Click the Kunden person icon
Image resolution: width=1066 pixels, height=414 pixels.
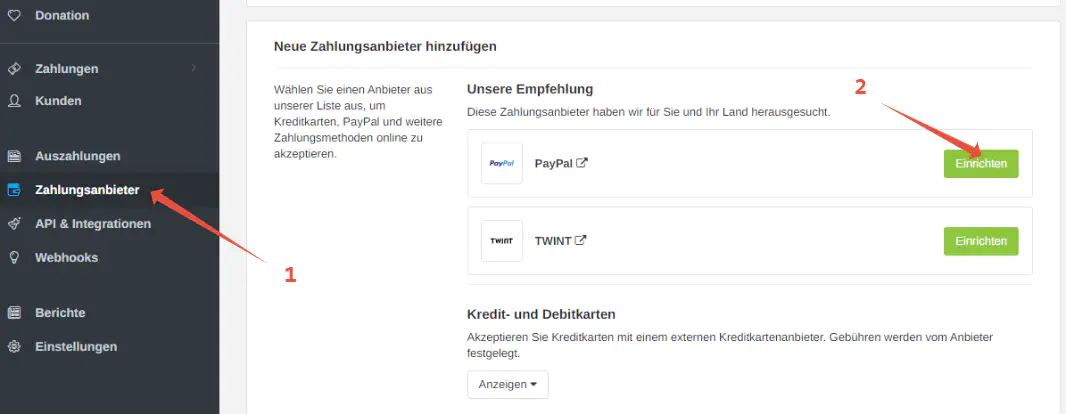coord(14,101)
